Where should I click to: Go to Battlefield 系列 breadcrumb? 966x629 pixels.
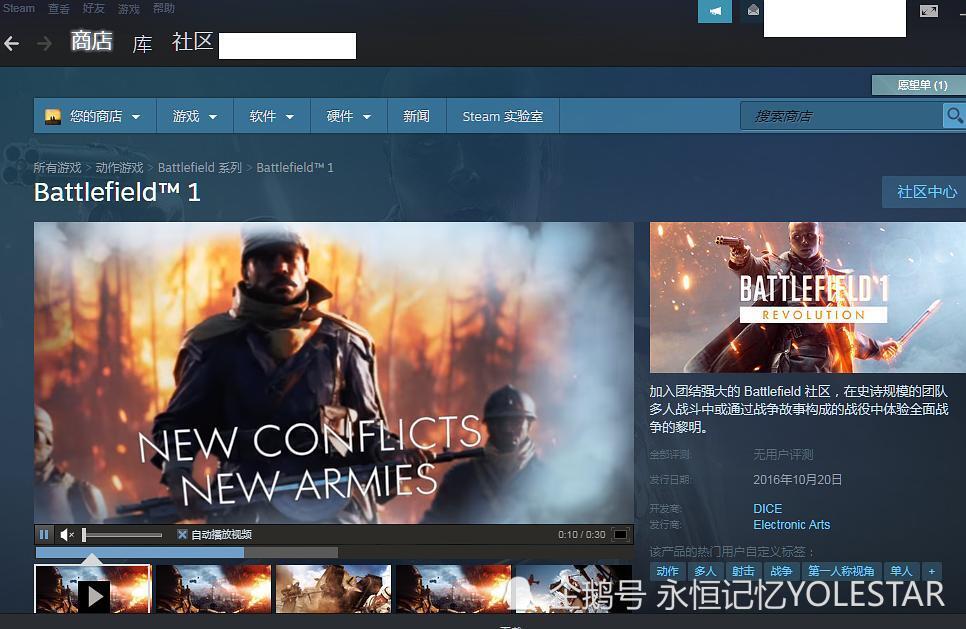click(x=200, y=168)
